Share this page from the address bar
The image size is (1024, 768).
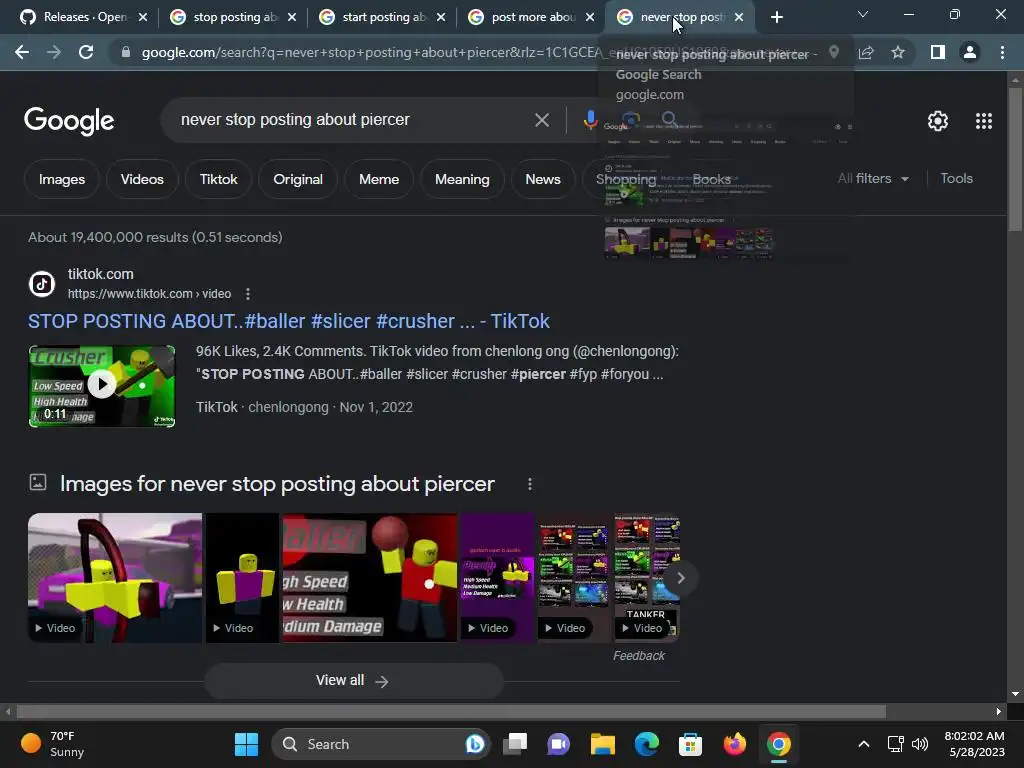point(866,52)
